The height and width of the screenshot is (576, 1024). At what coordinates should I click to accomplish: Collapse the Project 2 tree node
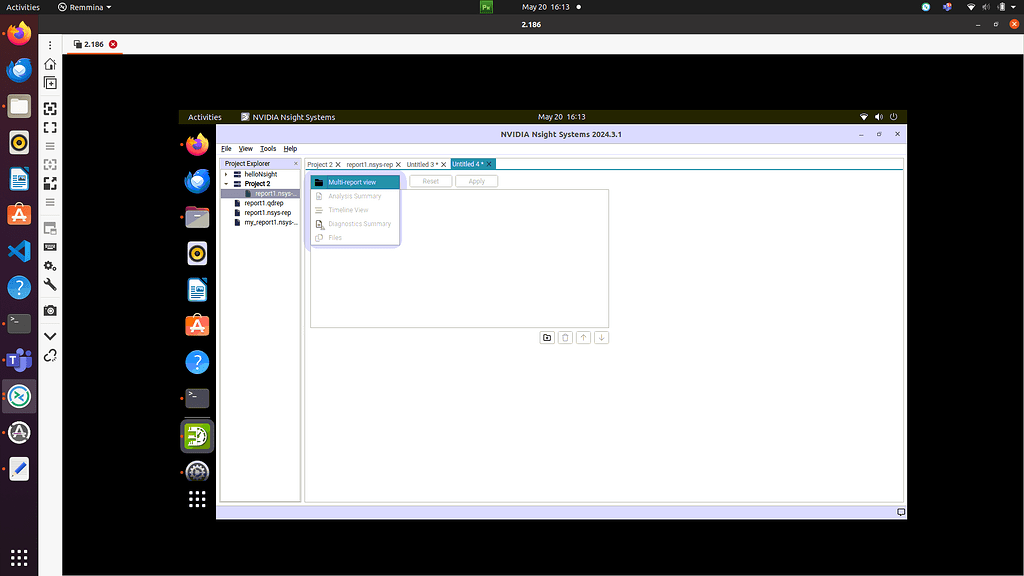[228, 183]
